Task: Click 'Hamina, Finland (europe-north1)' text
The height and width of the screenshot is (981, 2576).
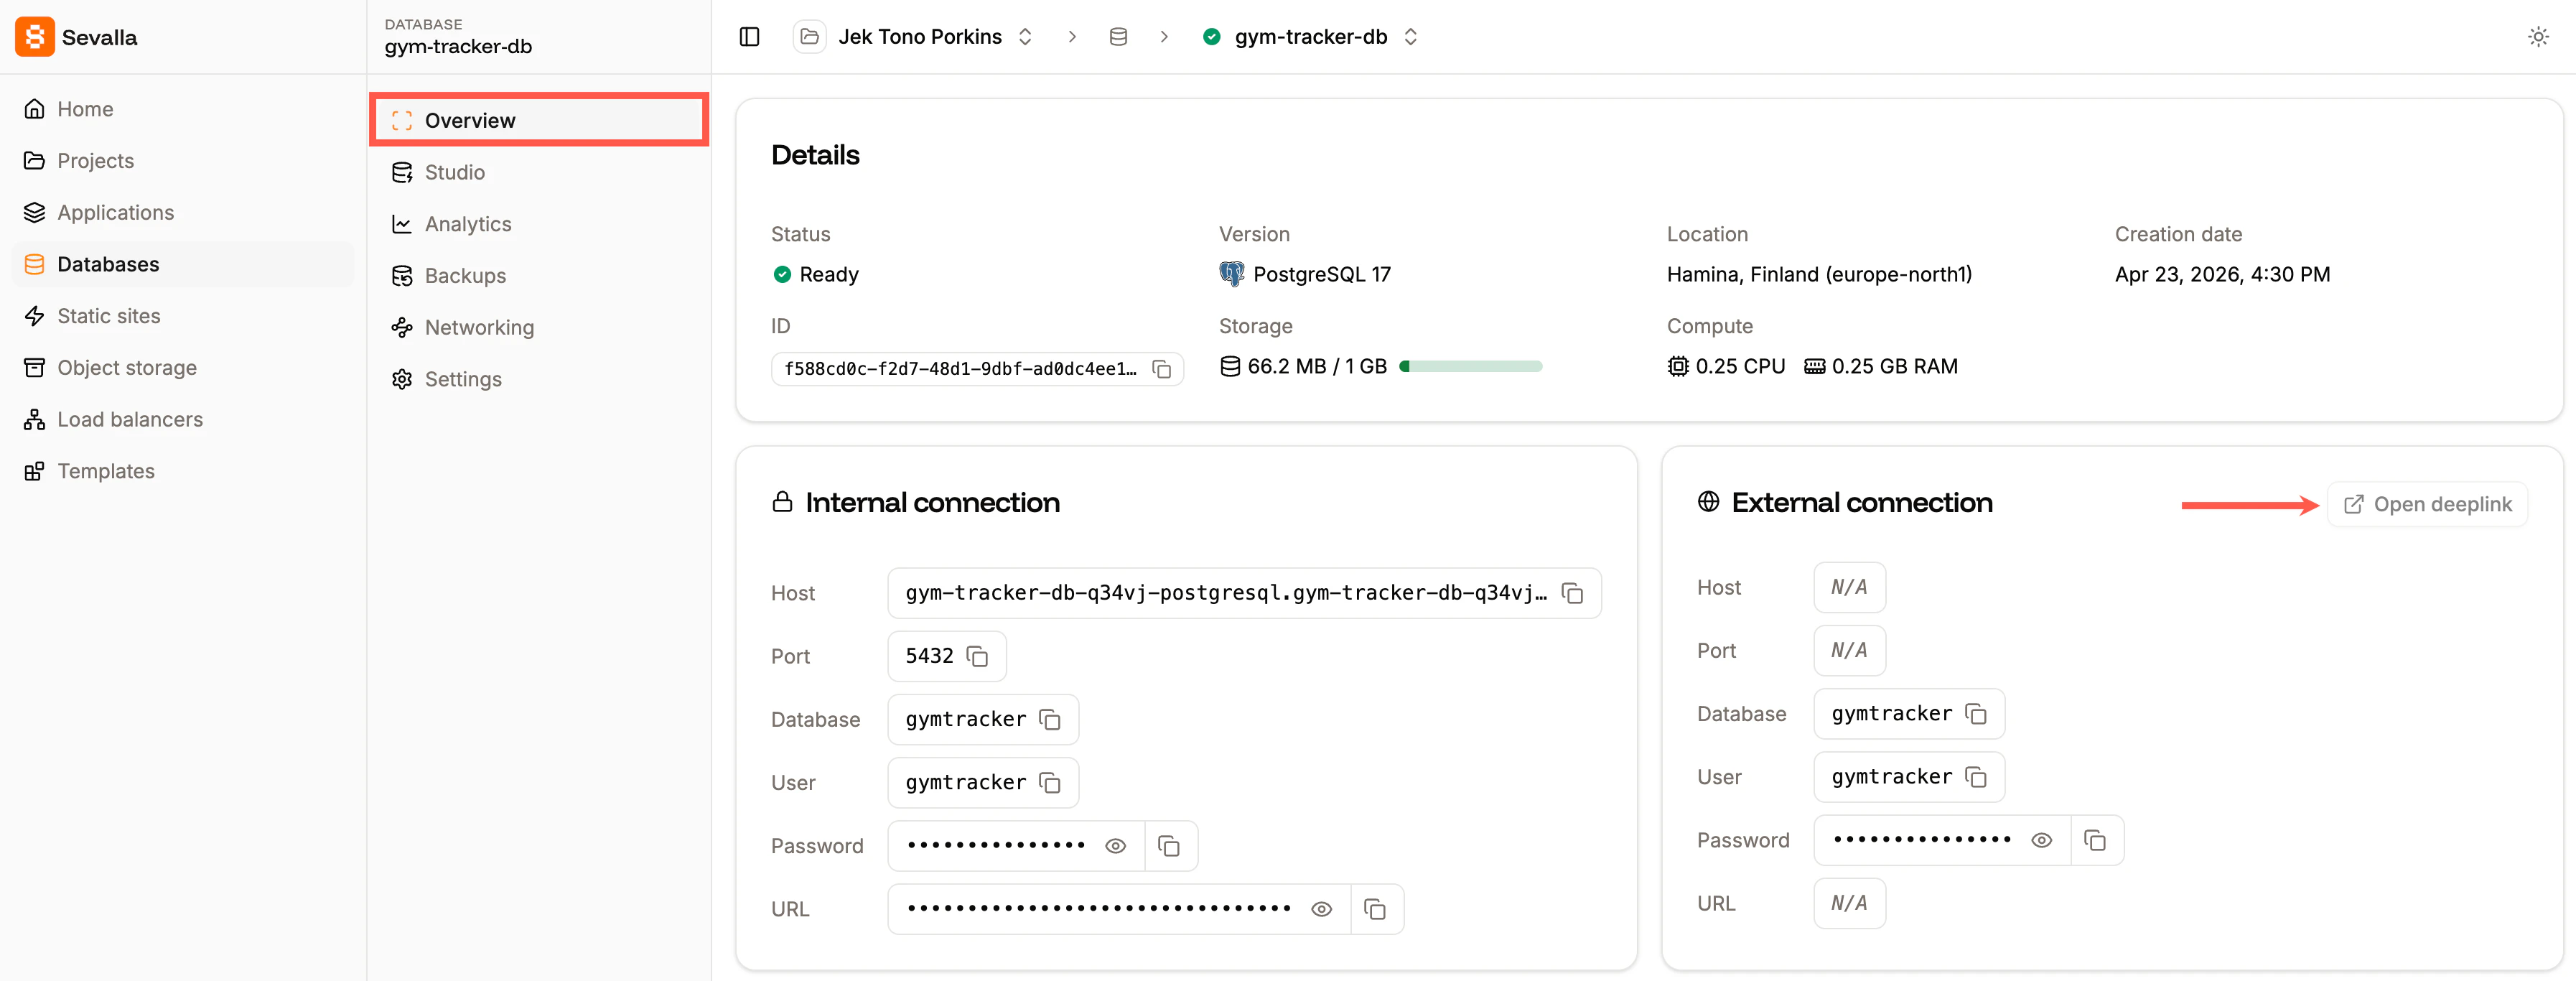Action: (x=1819, y=274)
